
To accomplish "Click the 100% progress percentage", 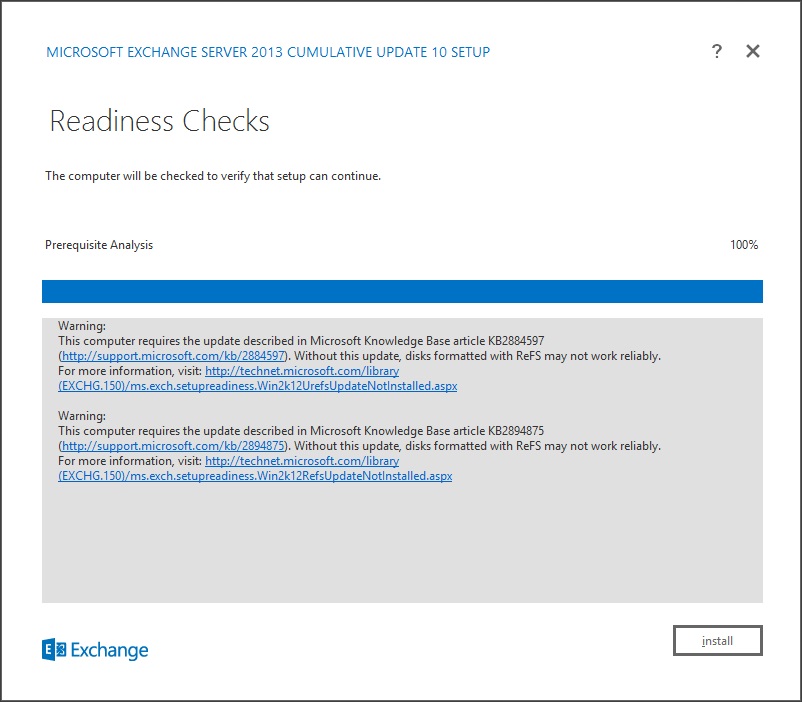I will pos(744,245).
